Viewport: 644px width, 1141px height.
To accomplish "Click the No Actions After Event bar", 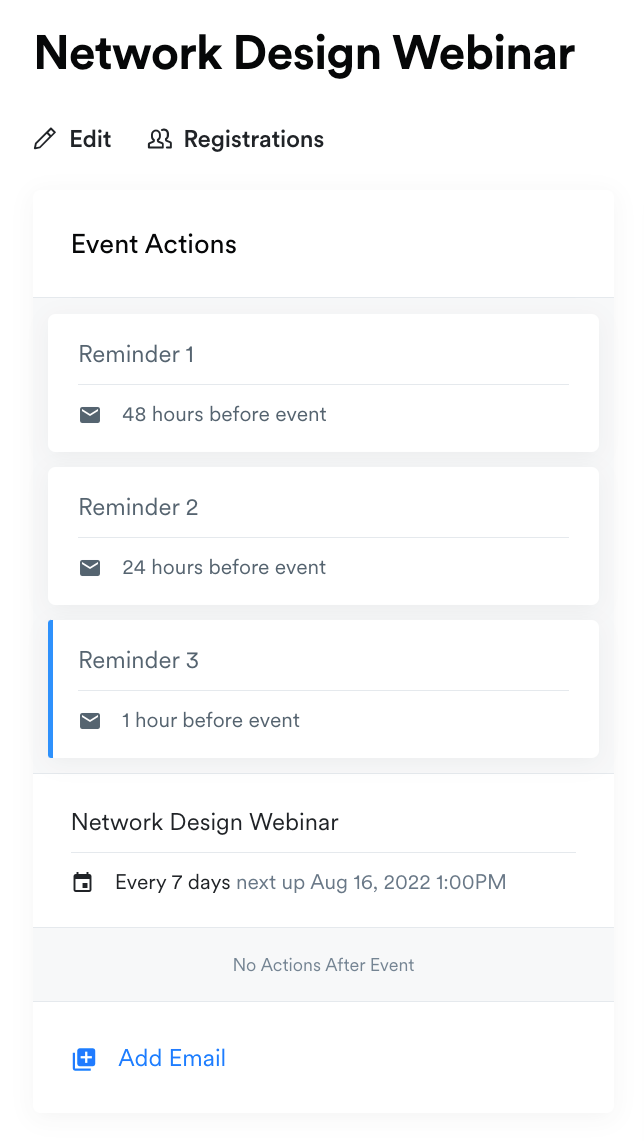I will pyautogui.click(x=323, y=965).
